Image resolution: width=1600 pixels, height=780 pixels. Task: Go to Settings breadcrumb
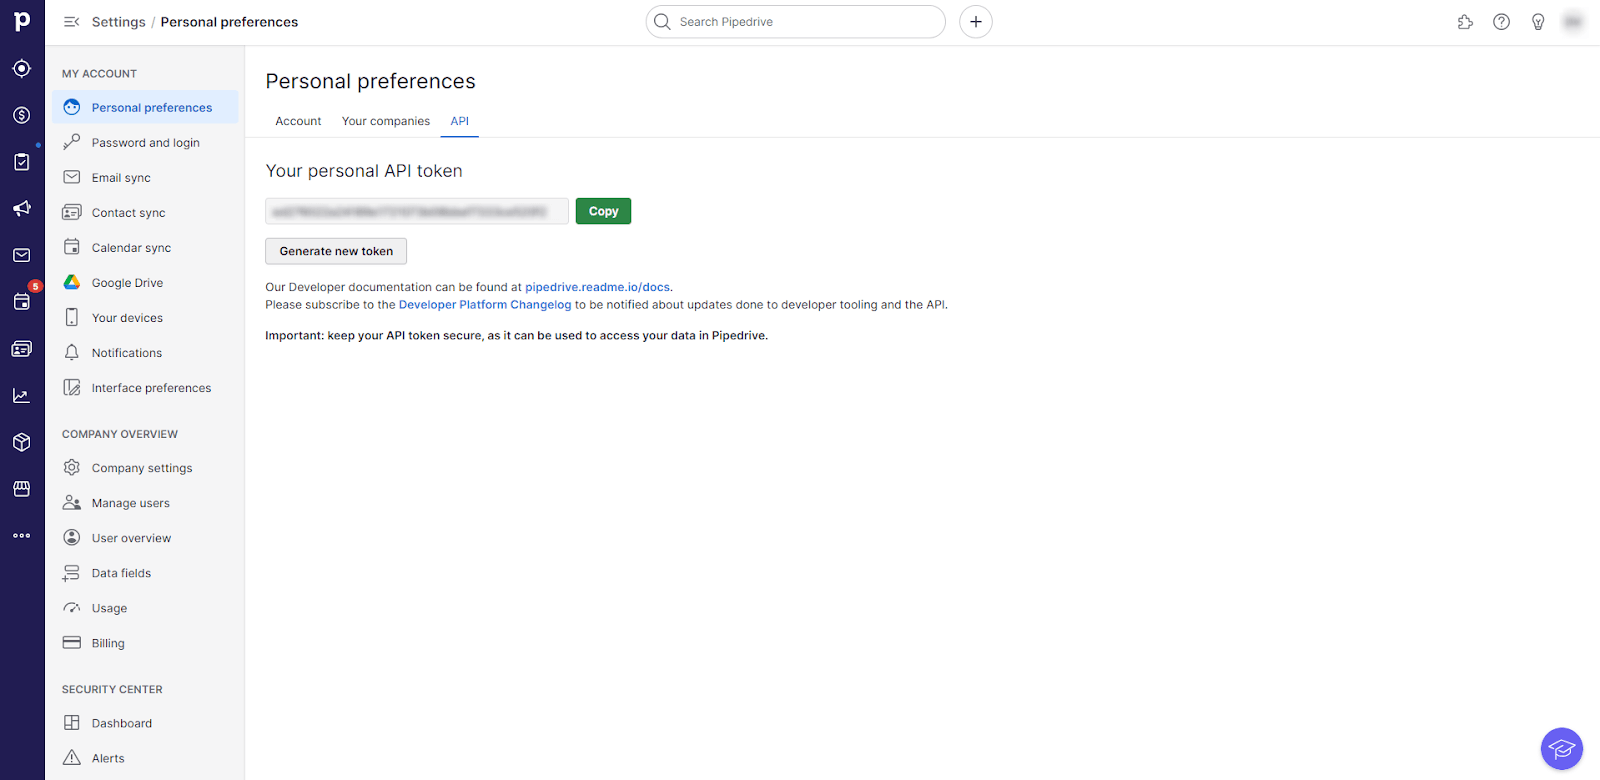[118, 22]
